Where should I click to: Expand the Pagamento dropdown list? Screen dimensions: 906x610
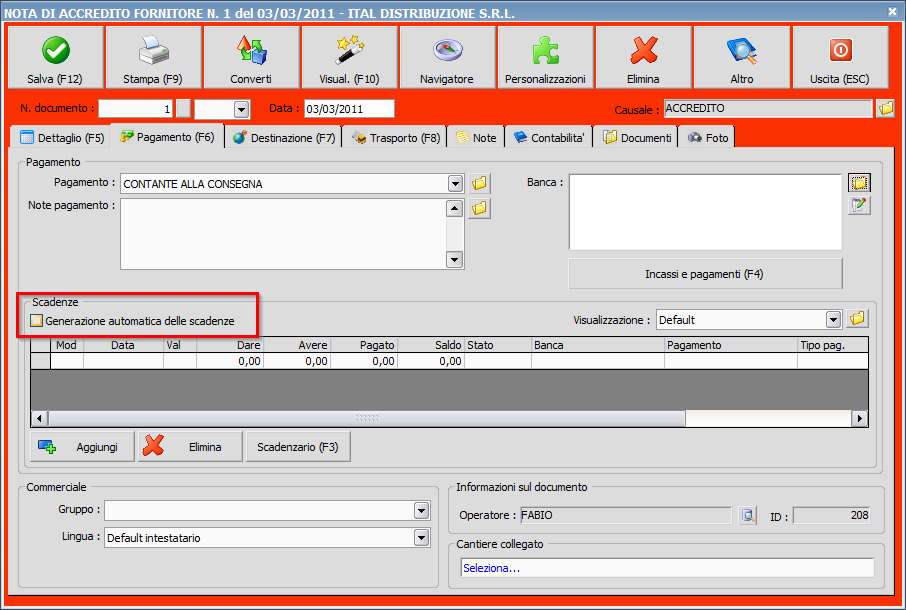click(x=455, y=184)
